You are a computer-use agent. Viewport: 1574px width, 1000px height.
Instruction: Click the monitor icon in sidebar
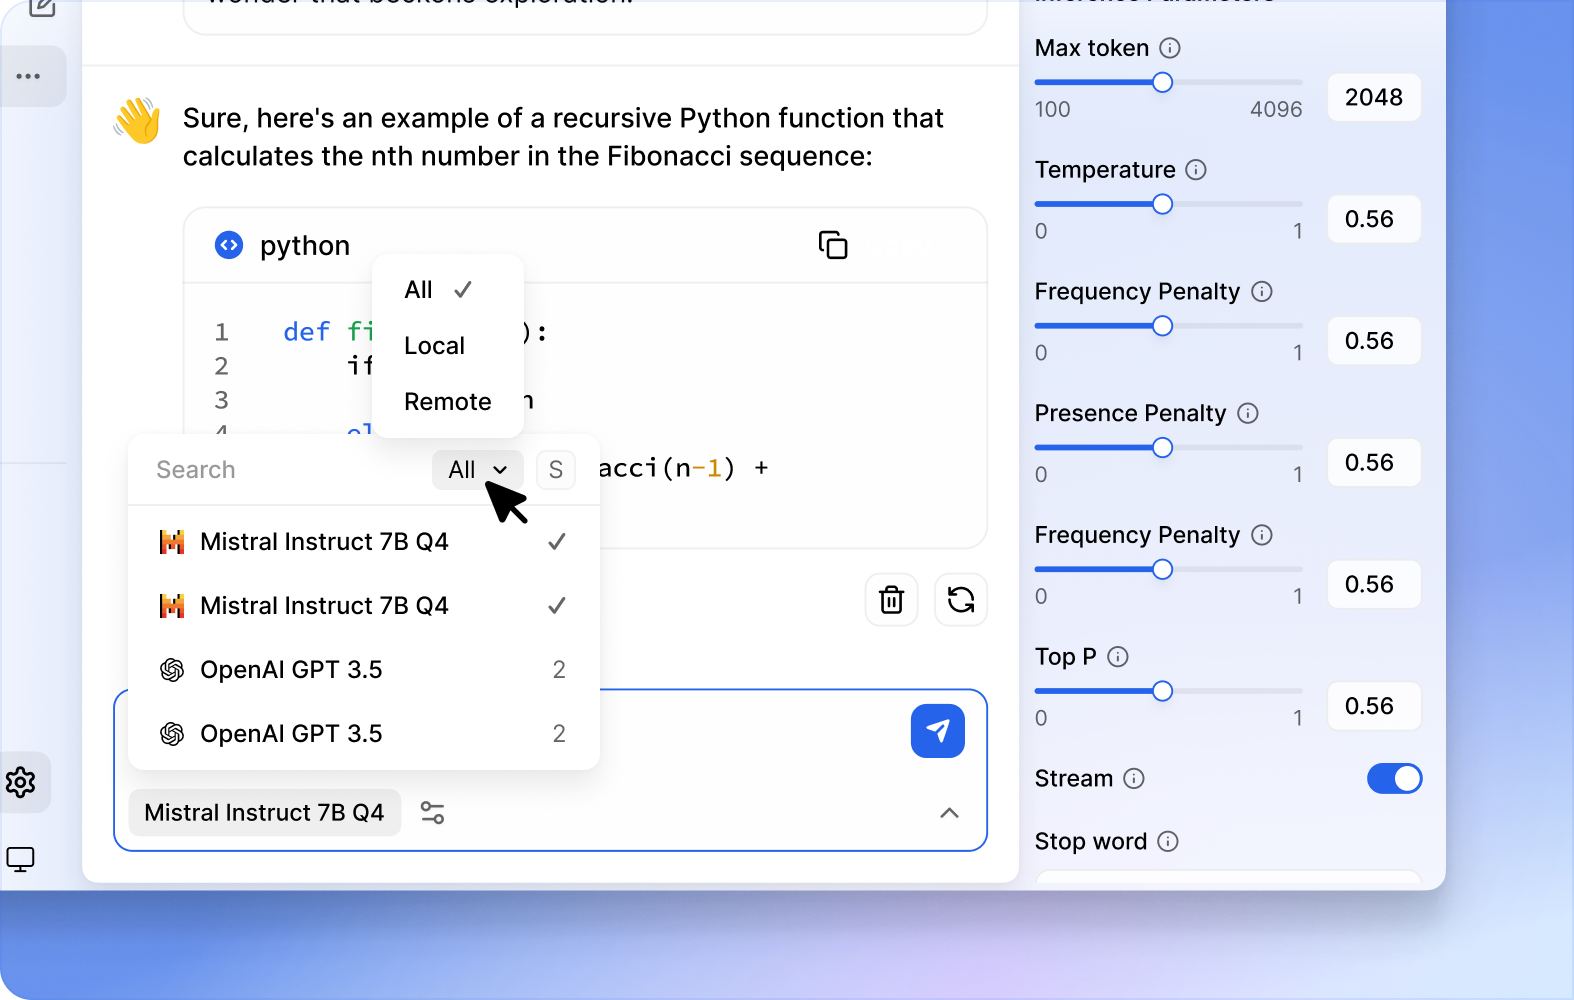(x=21, y=859)
